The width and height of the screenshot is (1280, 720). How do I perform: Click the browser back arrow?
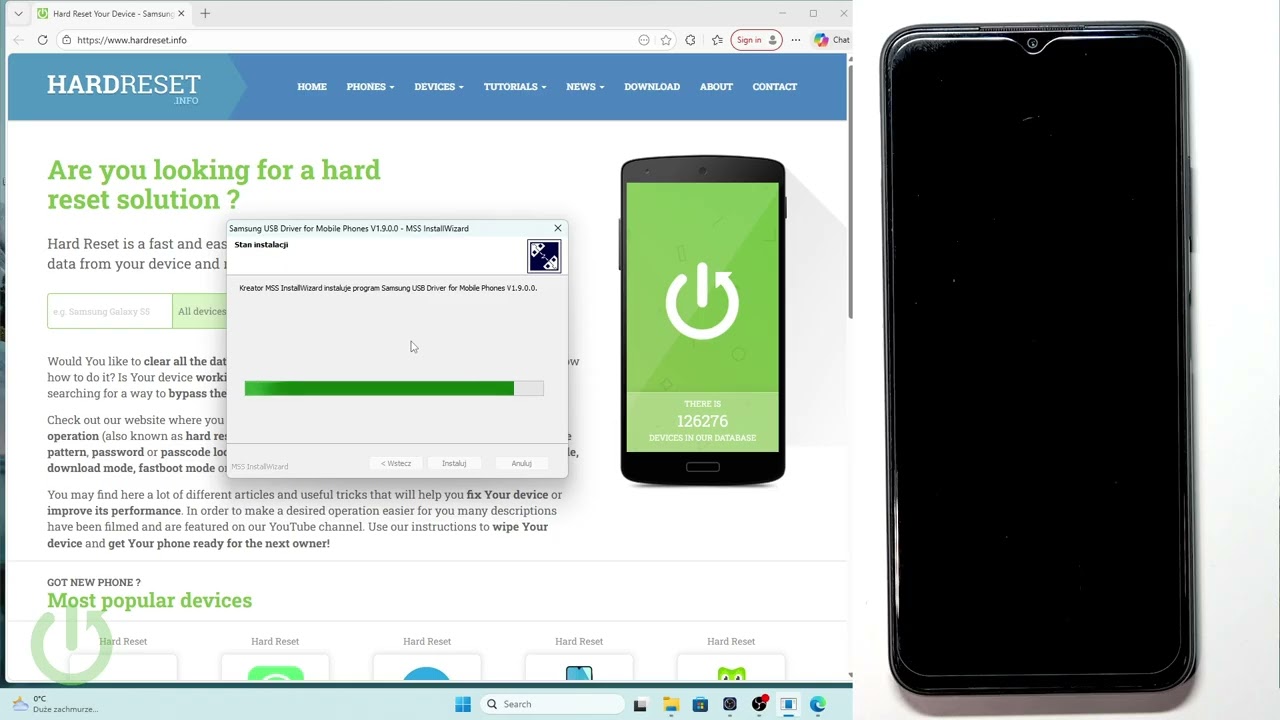18,40
